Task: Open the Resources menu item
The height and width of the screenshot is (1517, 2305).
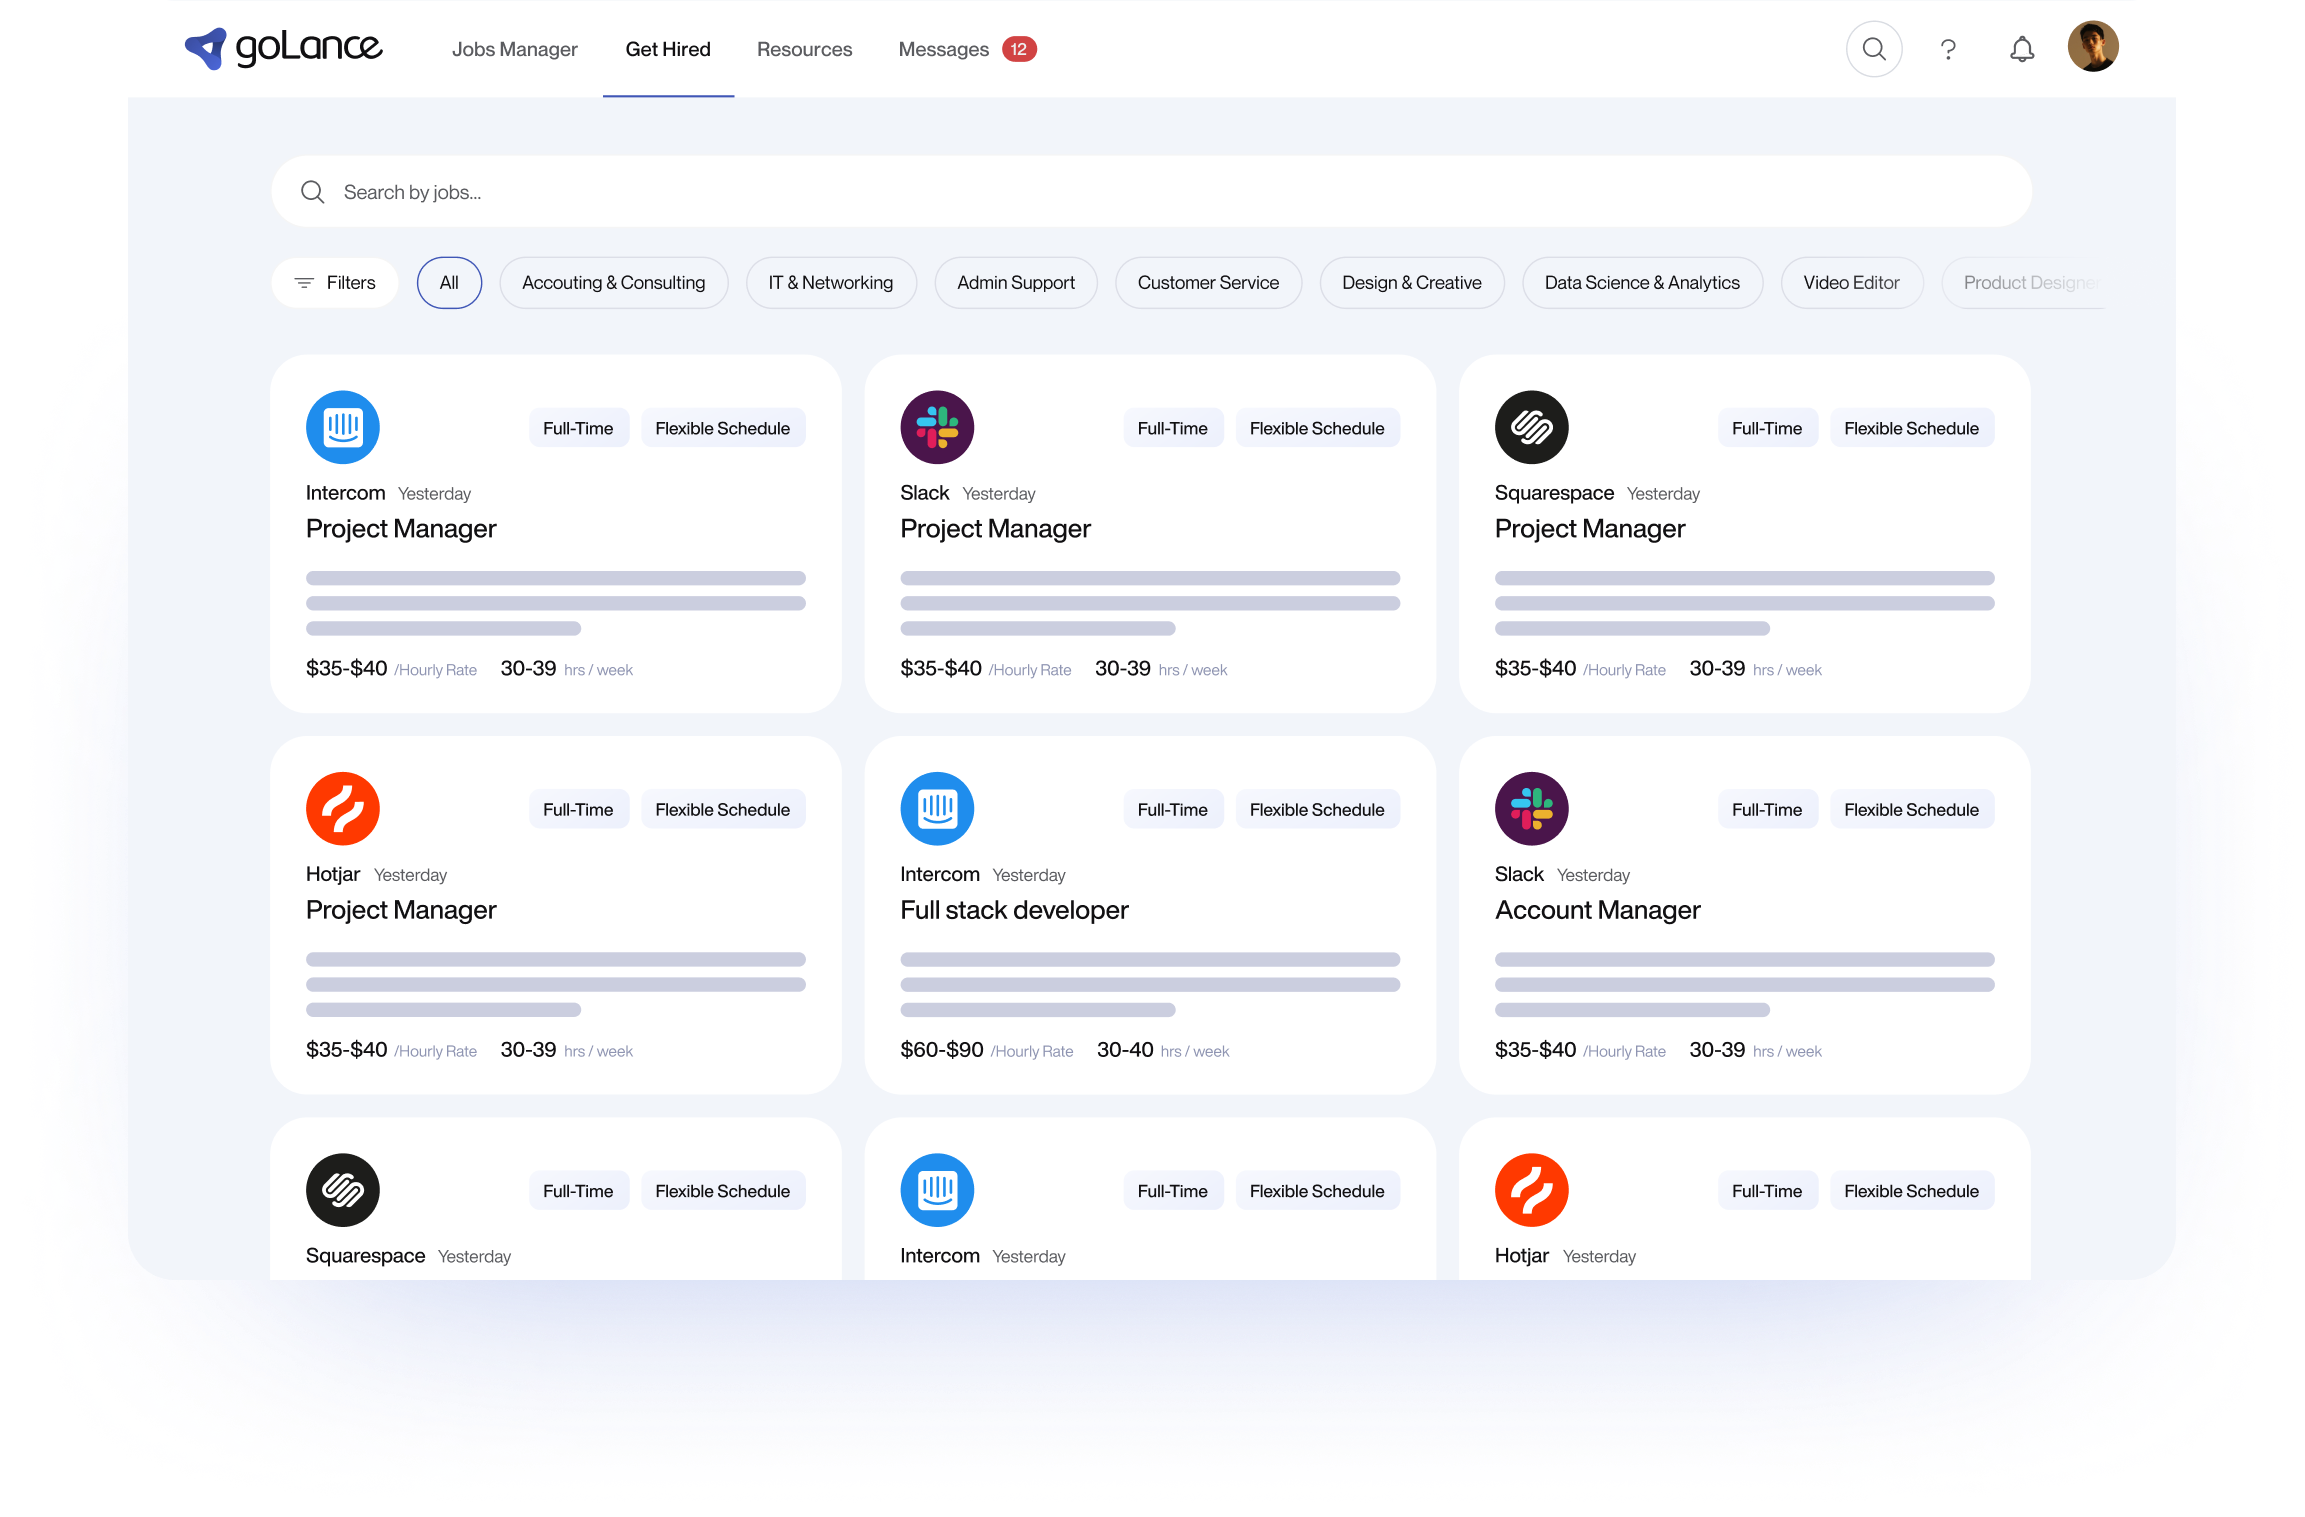Action: (804, 49)
